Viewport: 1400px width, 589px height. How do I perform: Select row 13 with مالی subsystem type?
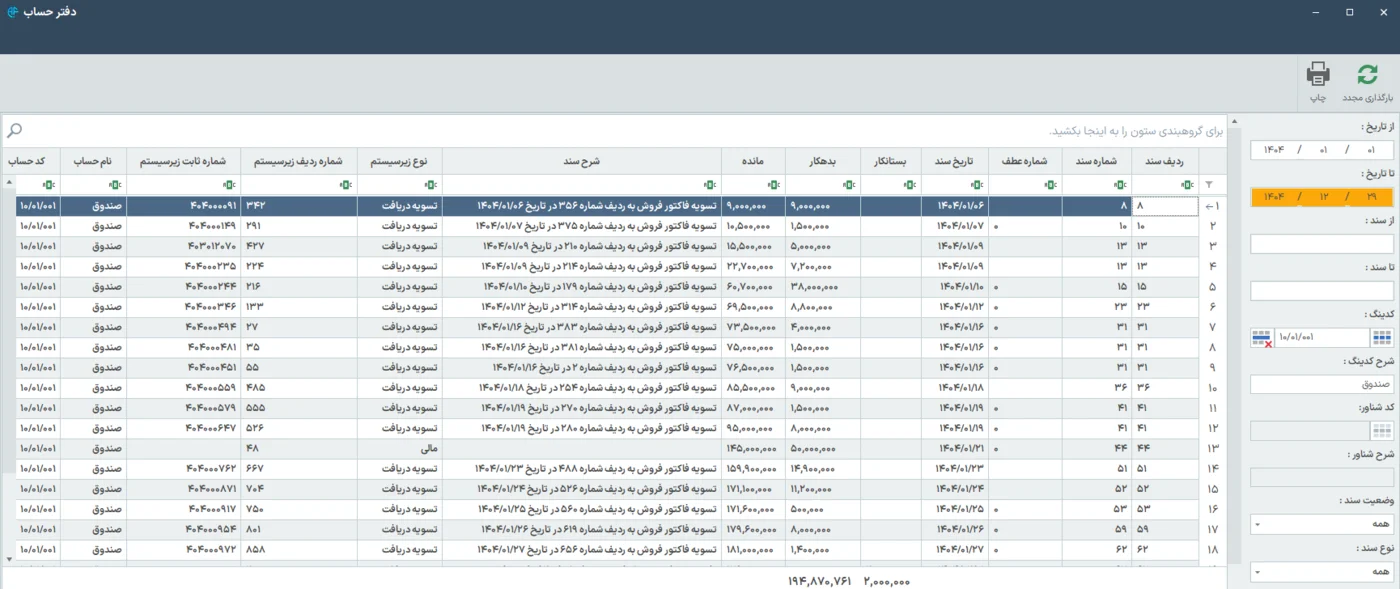coord(607,449)
